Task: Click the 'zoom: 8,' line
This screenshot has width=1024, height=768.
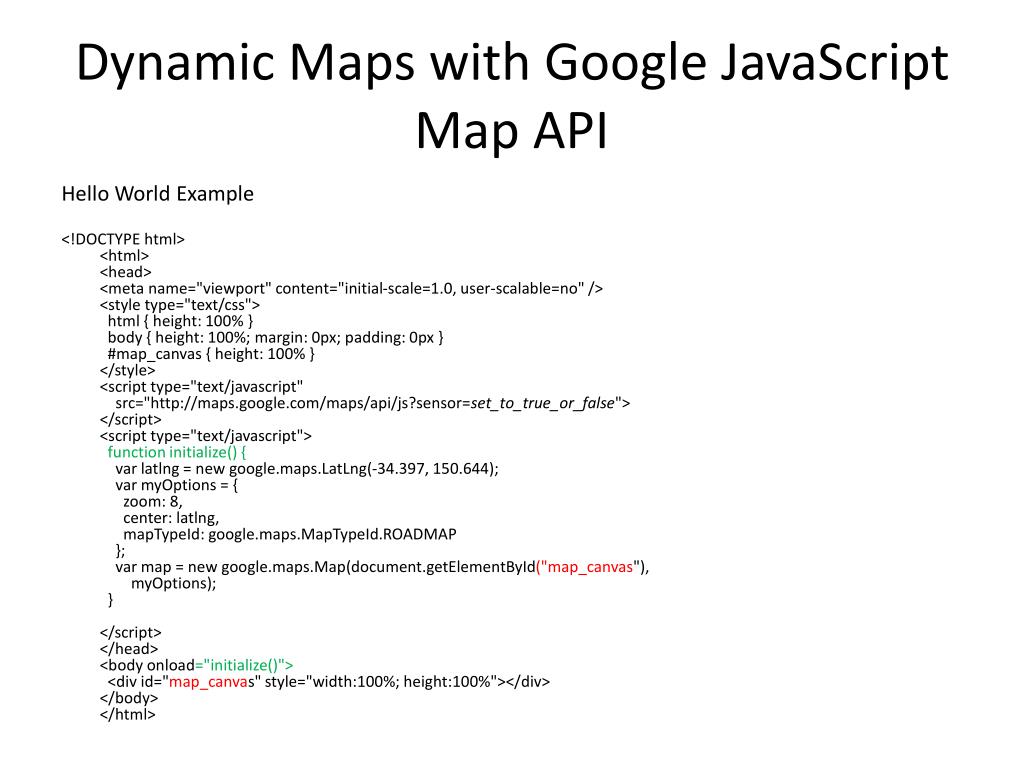Action: tap(153, 502)
